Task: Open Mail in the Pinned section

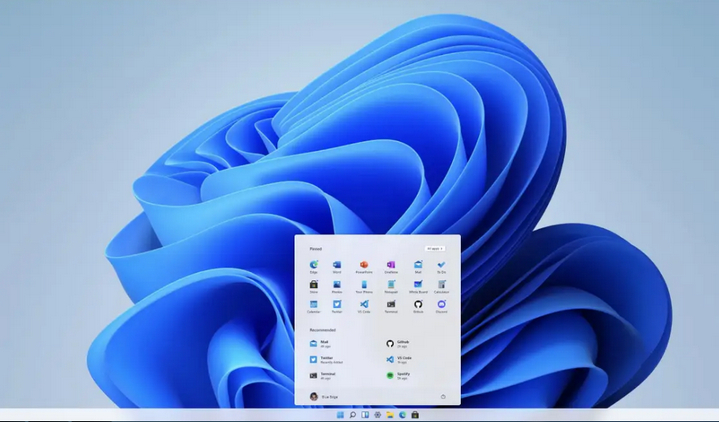Action: (418, 267)
